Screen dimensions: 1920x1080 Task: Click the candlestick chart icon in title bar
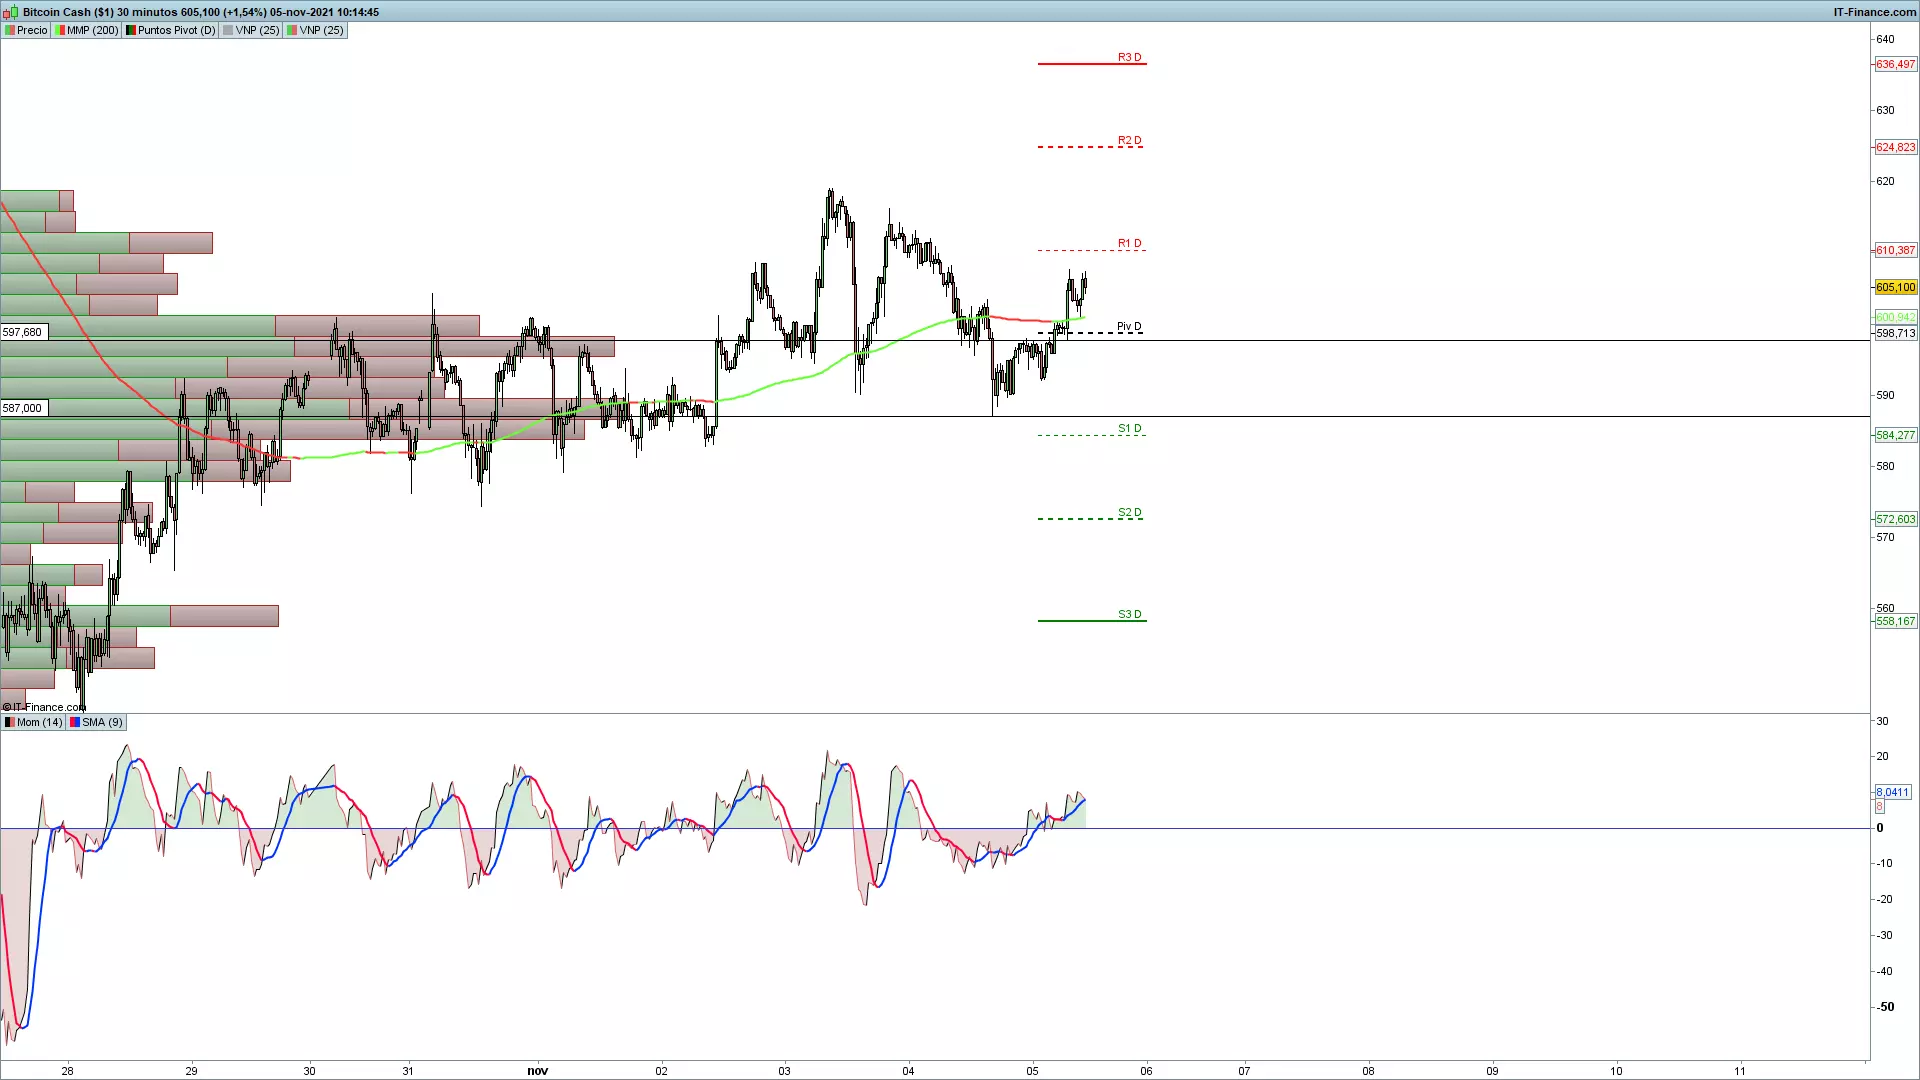pos(10,12)
